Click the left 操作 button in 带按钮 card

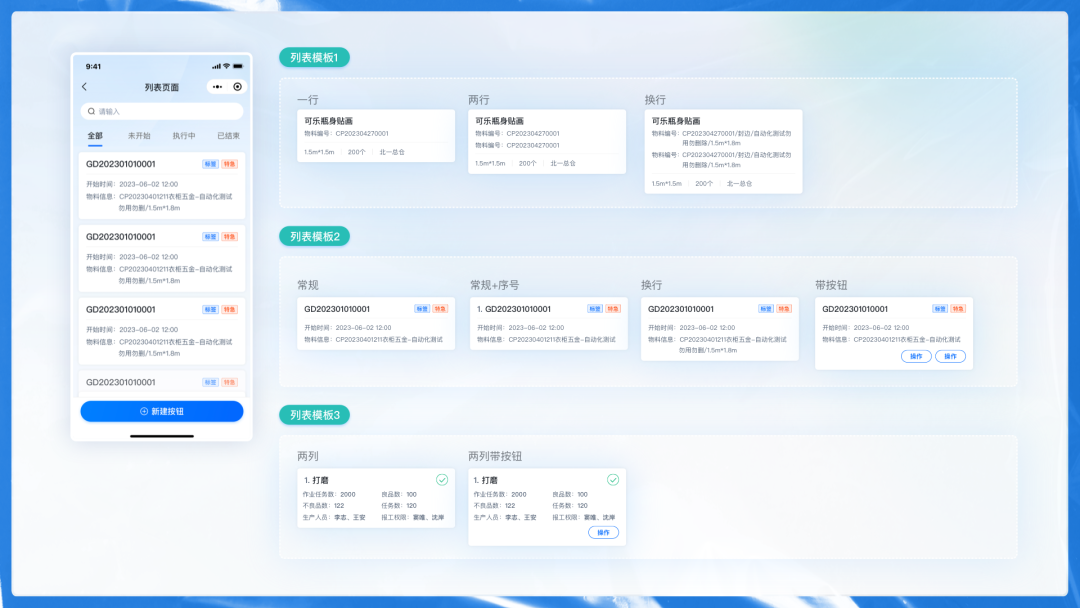(x=916, y=356)
